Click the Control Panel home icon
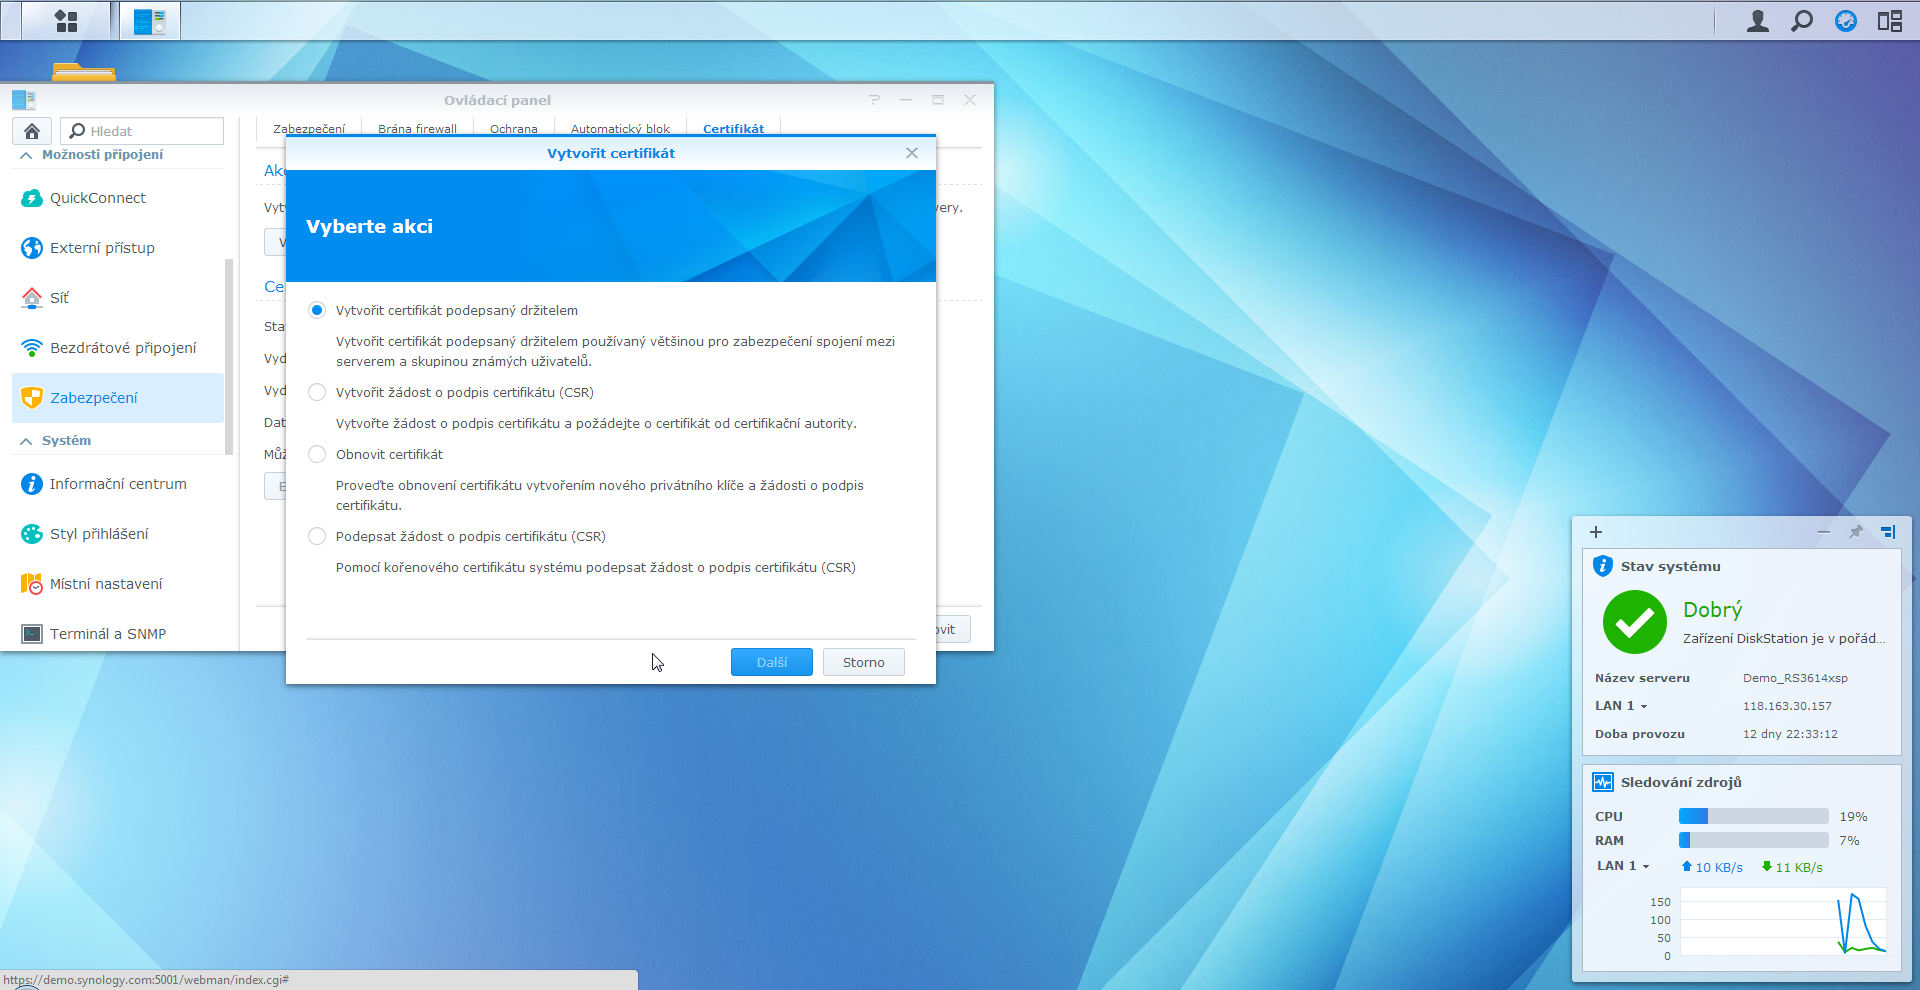The height and width of the screenshot is (990, 1920). (x=32, y=131)
